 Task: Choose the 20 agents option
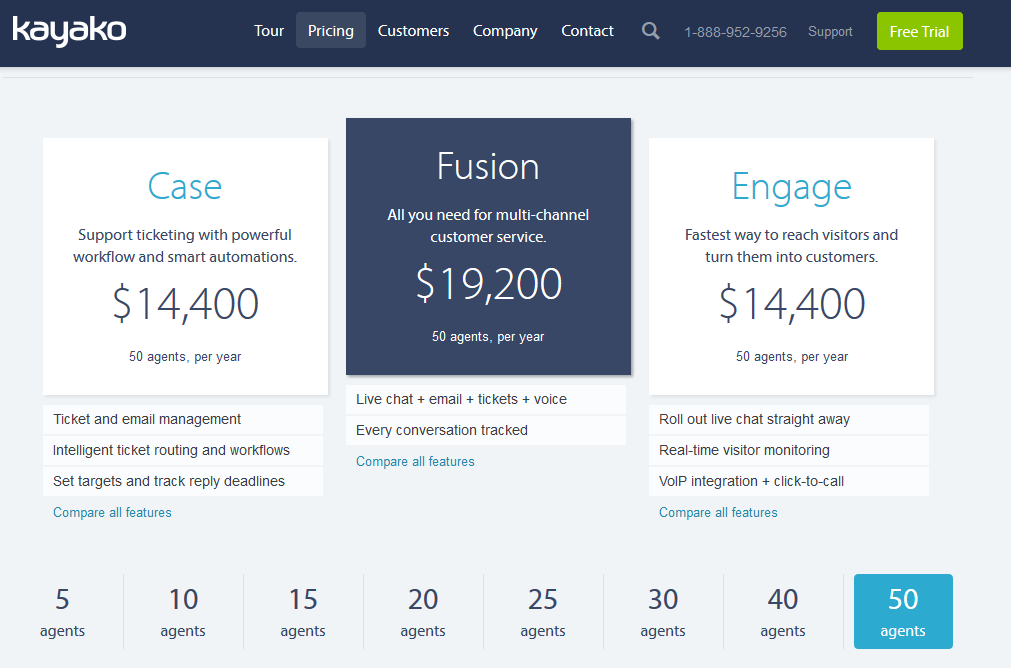coord(423,611)
